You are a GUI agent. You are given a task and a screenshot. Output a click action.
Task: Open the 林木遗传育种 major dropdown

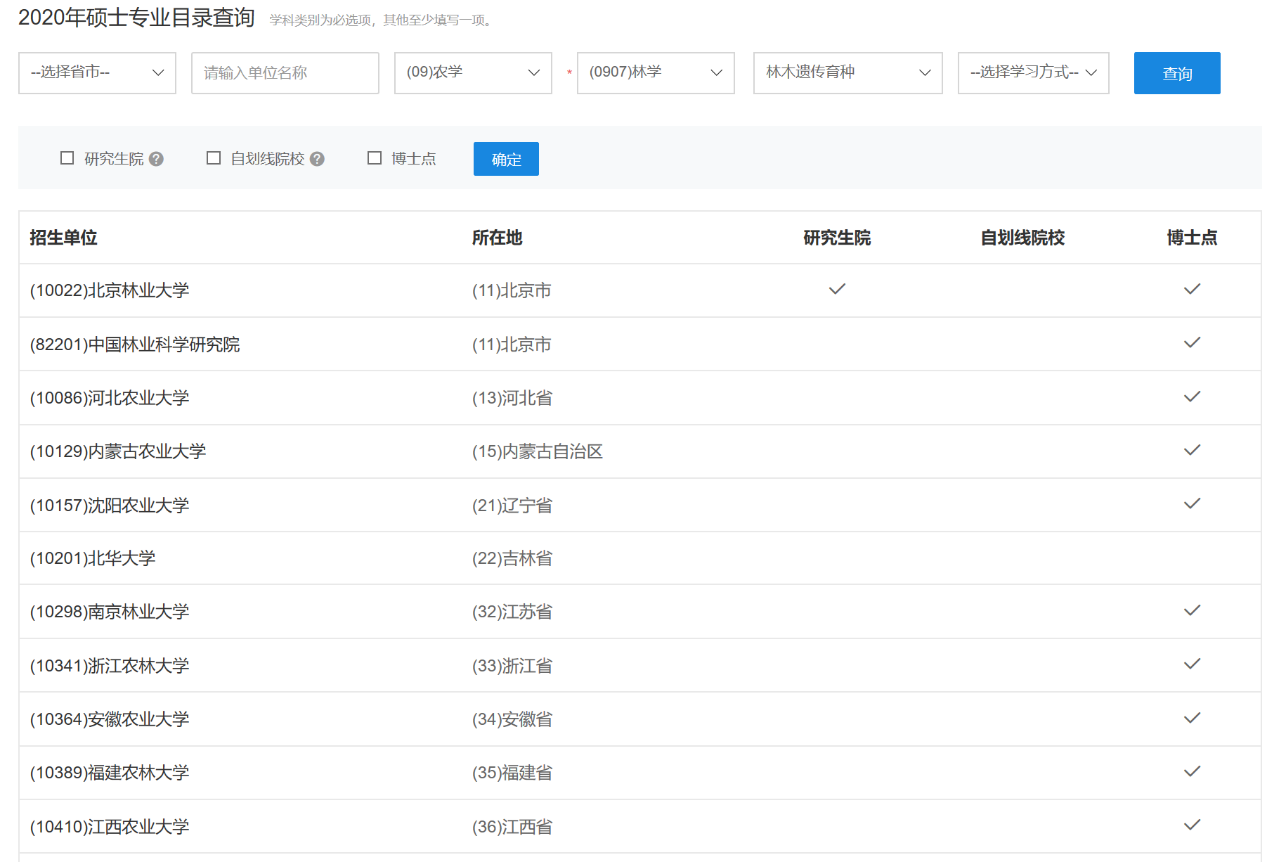point(848,73)
